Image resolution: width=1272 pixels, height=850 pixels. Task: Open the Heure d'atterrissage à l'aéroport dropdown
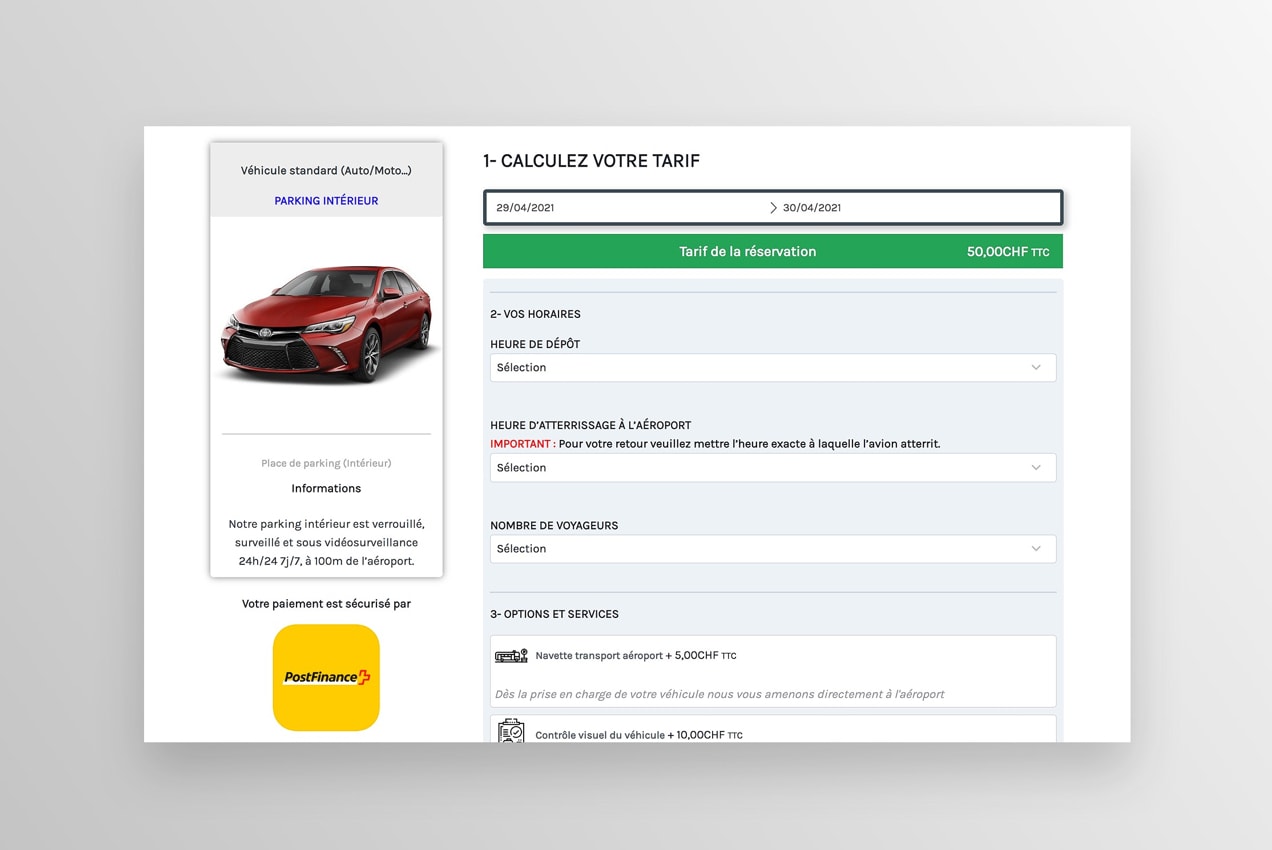coord(772,467)
